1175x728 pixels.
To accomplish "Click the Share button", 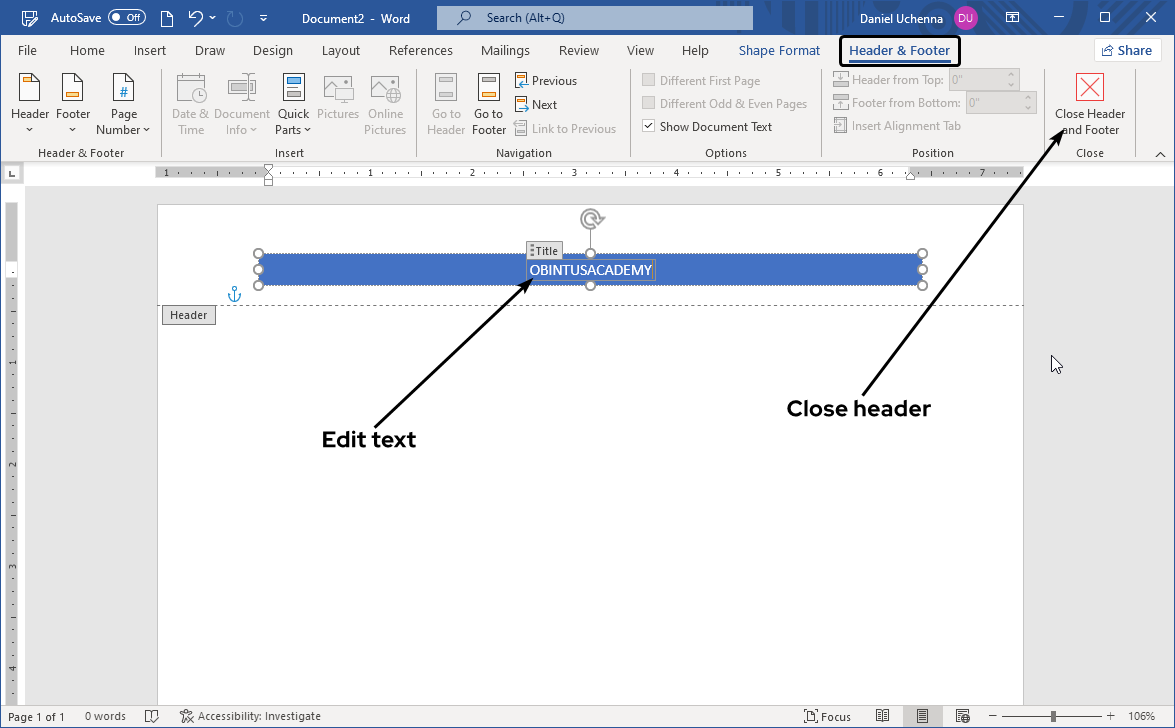I will tap(1126, 51).
